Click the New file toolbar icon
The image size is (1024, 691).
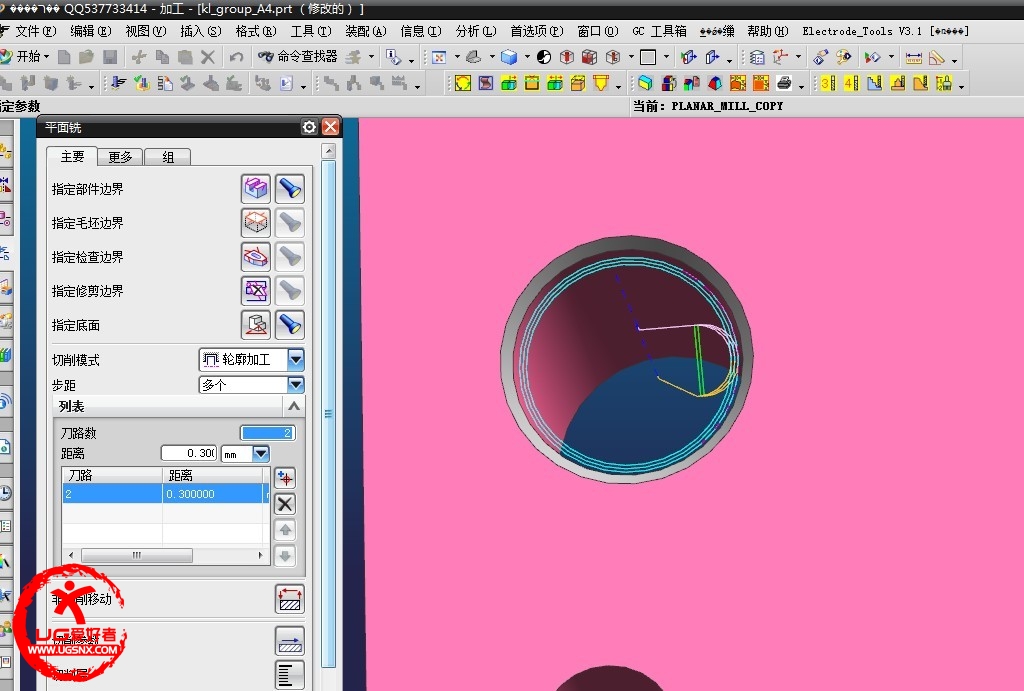tap(64, 57)
